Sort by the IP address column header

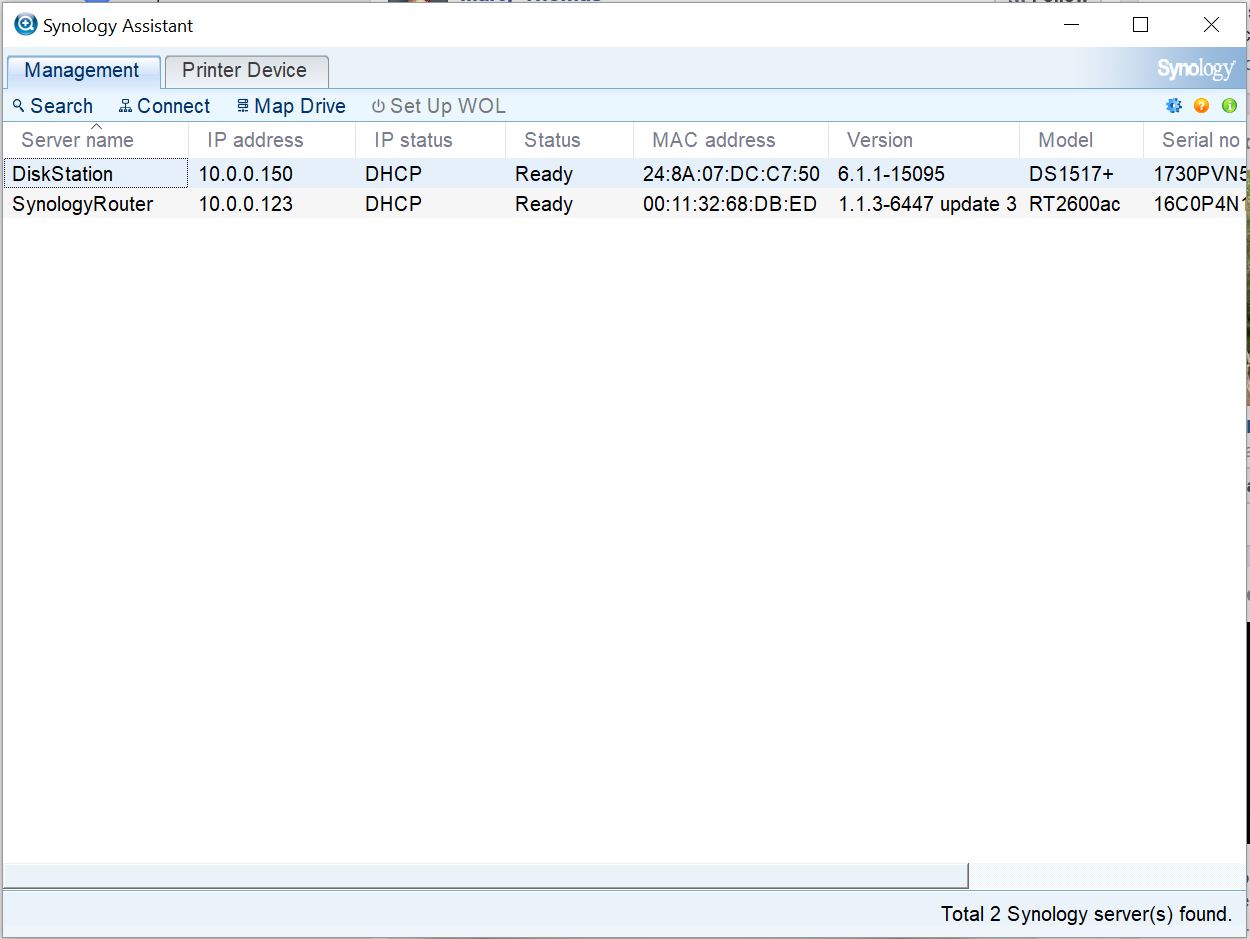(272, 140)
